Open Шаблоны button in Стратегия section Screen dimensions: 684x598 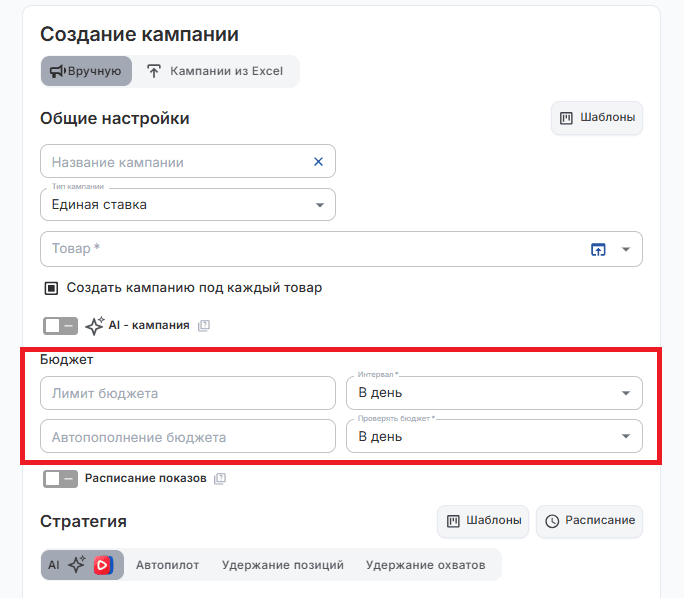(483, 521)
